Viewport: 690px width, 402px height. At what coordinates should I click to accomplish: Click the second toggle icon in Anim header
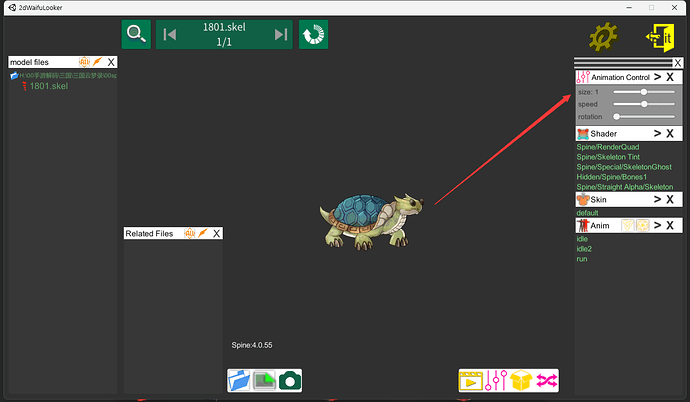(642, 226)
